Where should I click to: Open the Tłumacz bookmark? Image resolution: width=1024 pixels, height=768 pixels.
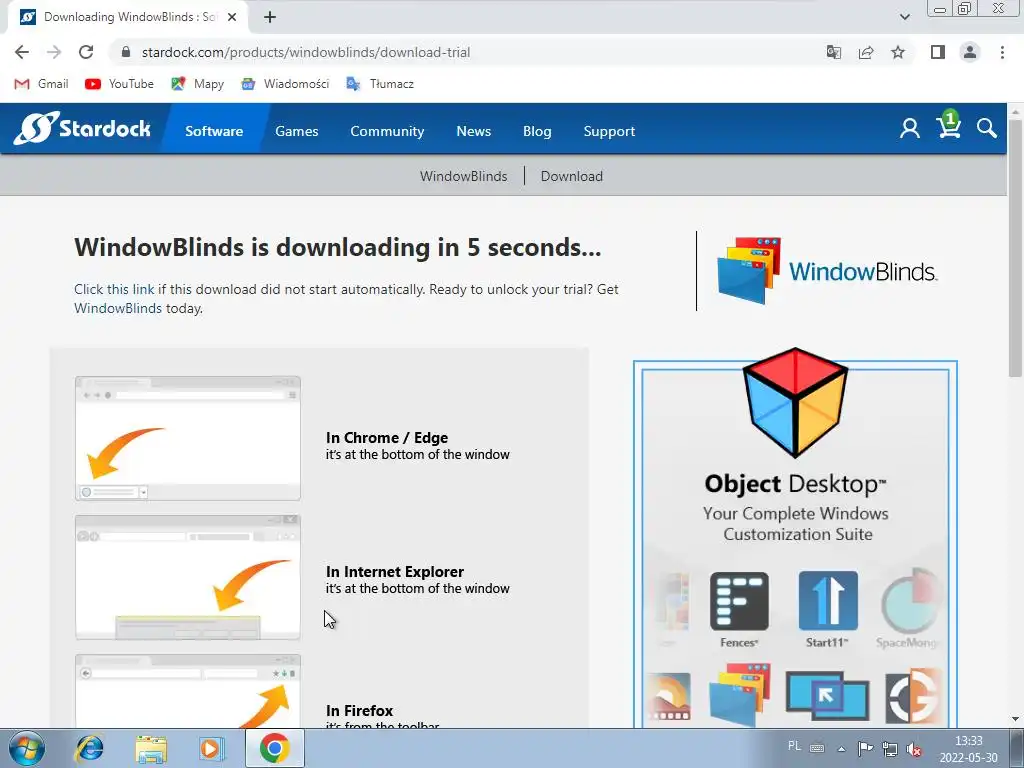380,84
